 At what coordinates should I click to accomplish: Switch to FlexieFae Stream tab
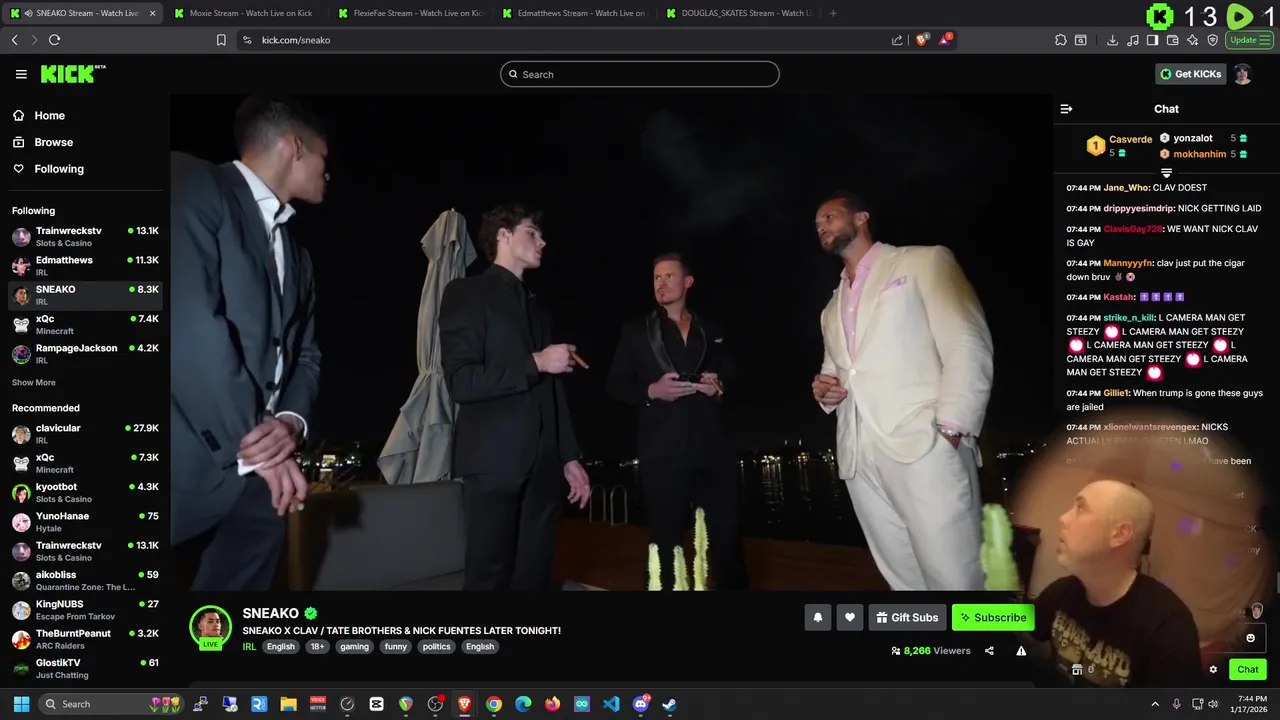pyautogui.click(x=409, y=13)
